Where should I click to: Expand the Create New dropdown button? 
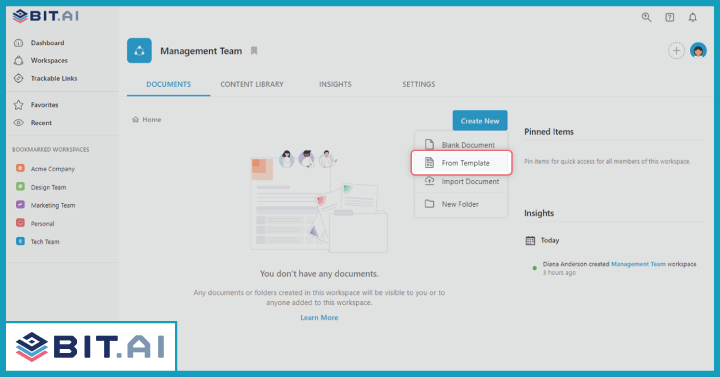coord(480,121)
